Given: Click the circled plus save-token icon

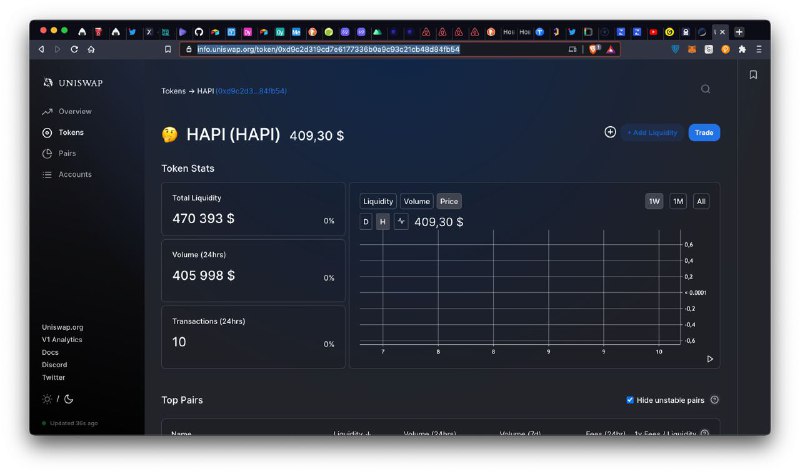Looking at the screenshot, I should pyautogui.click(x=610, y=132).
